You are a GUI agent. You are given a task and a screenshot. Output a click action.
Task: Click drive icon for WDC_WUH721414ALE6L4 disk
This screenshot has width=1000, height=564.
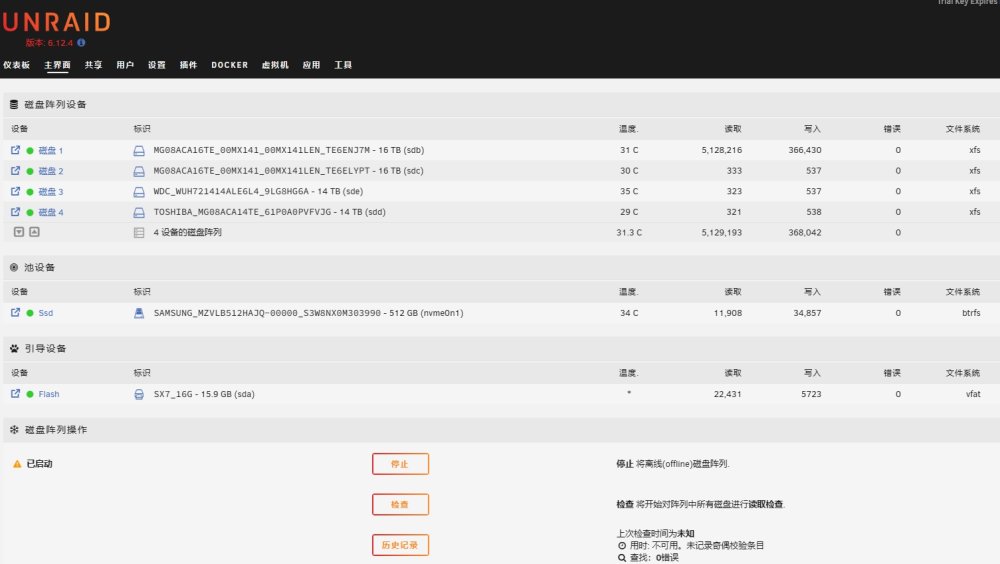[139, 192]
